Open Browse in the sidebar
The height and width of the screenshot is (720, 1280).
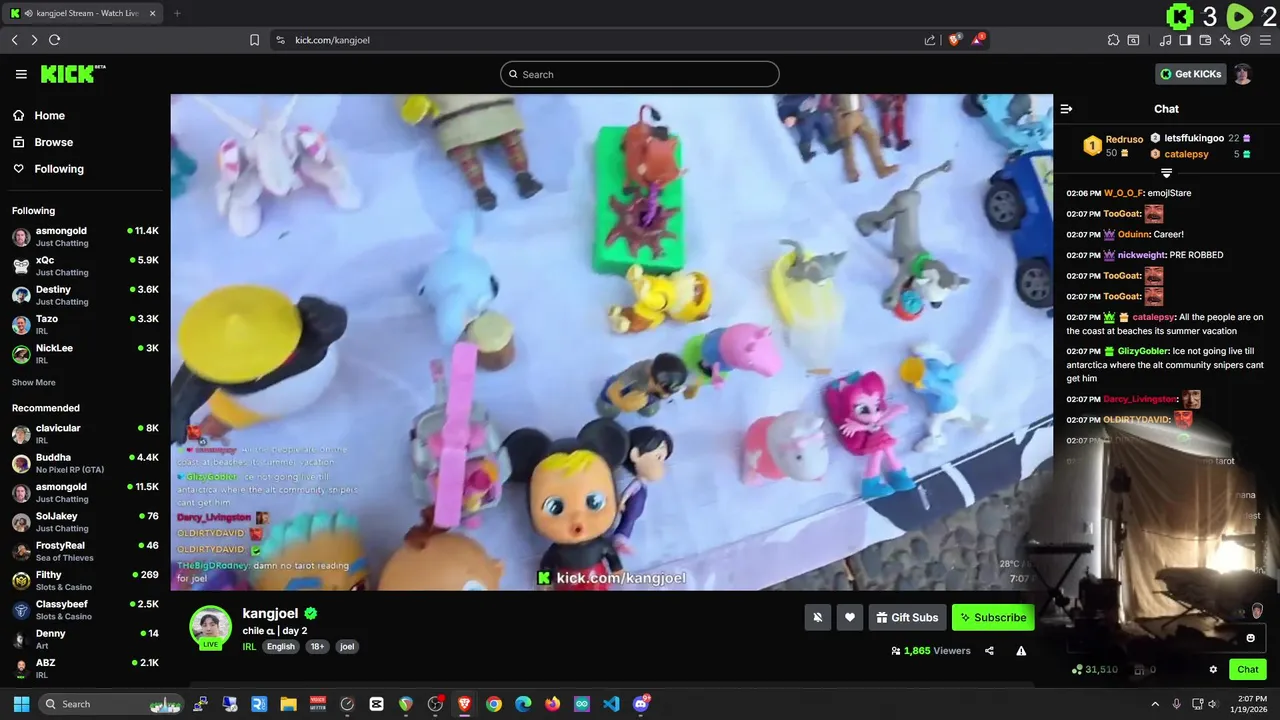click(x=85, y=142)
